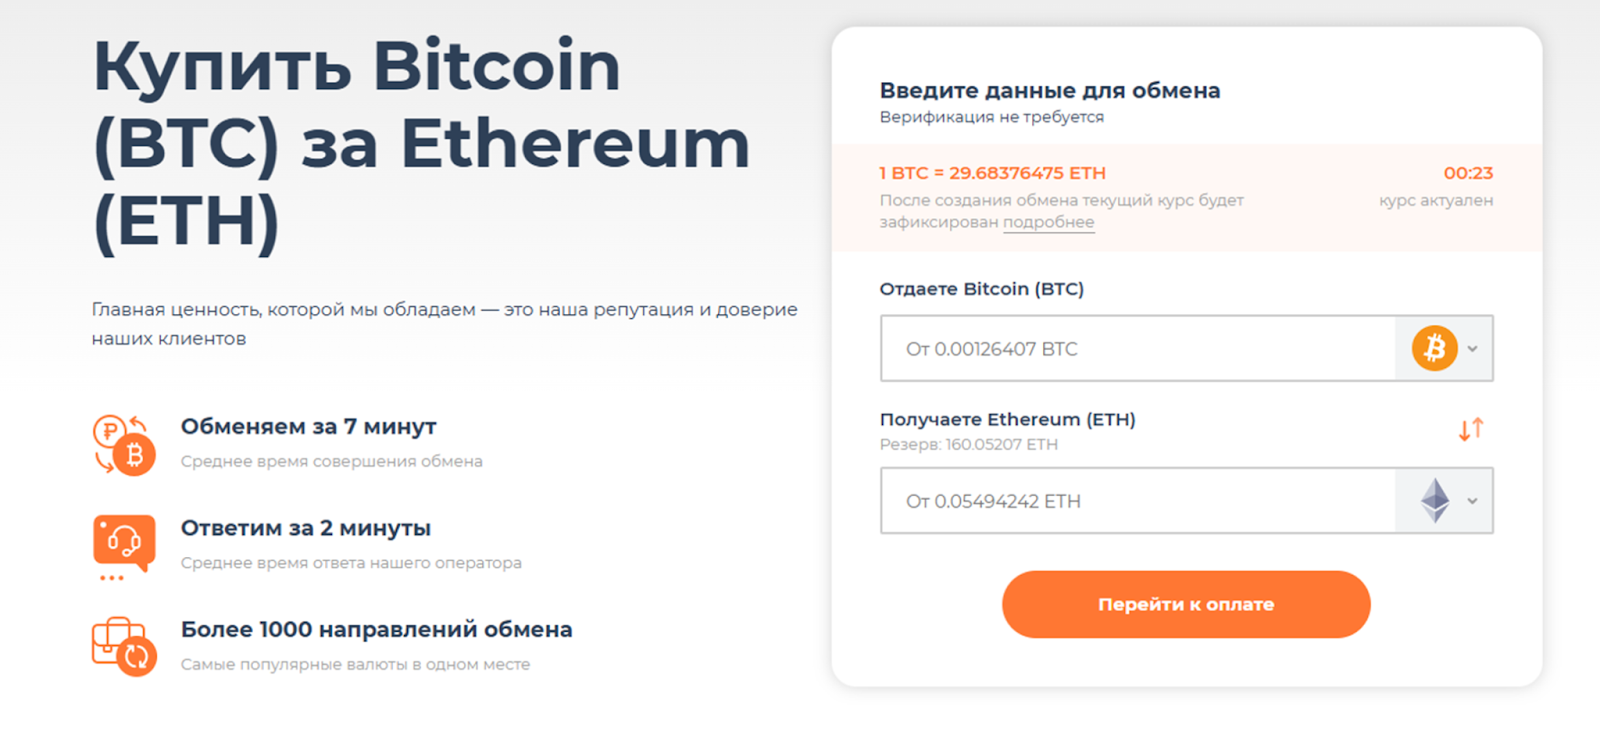The width and height of the screenshot is (1600, 732).
Task: Click the swap currencies arrows icon
Action: (x=1469, y=428)
